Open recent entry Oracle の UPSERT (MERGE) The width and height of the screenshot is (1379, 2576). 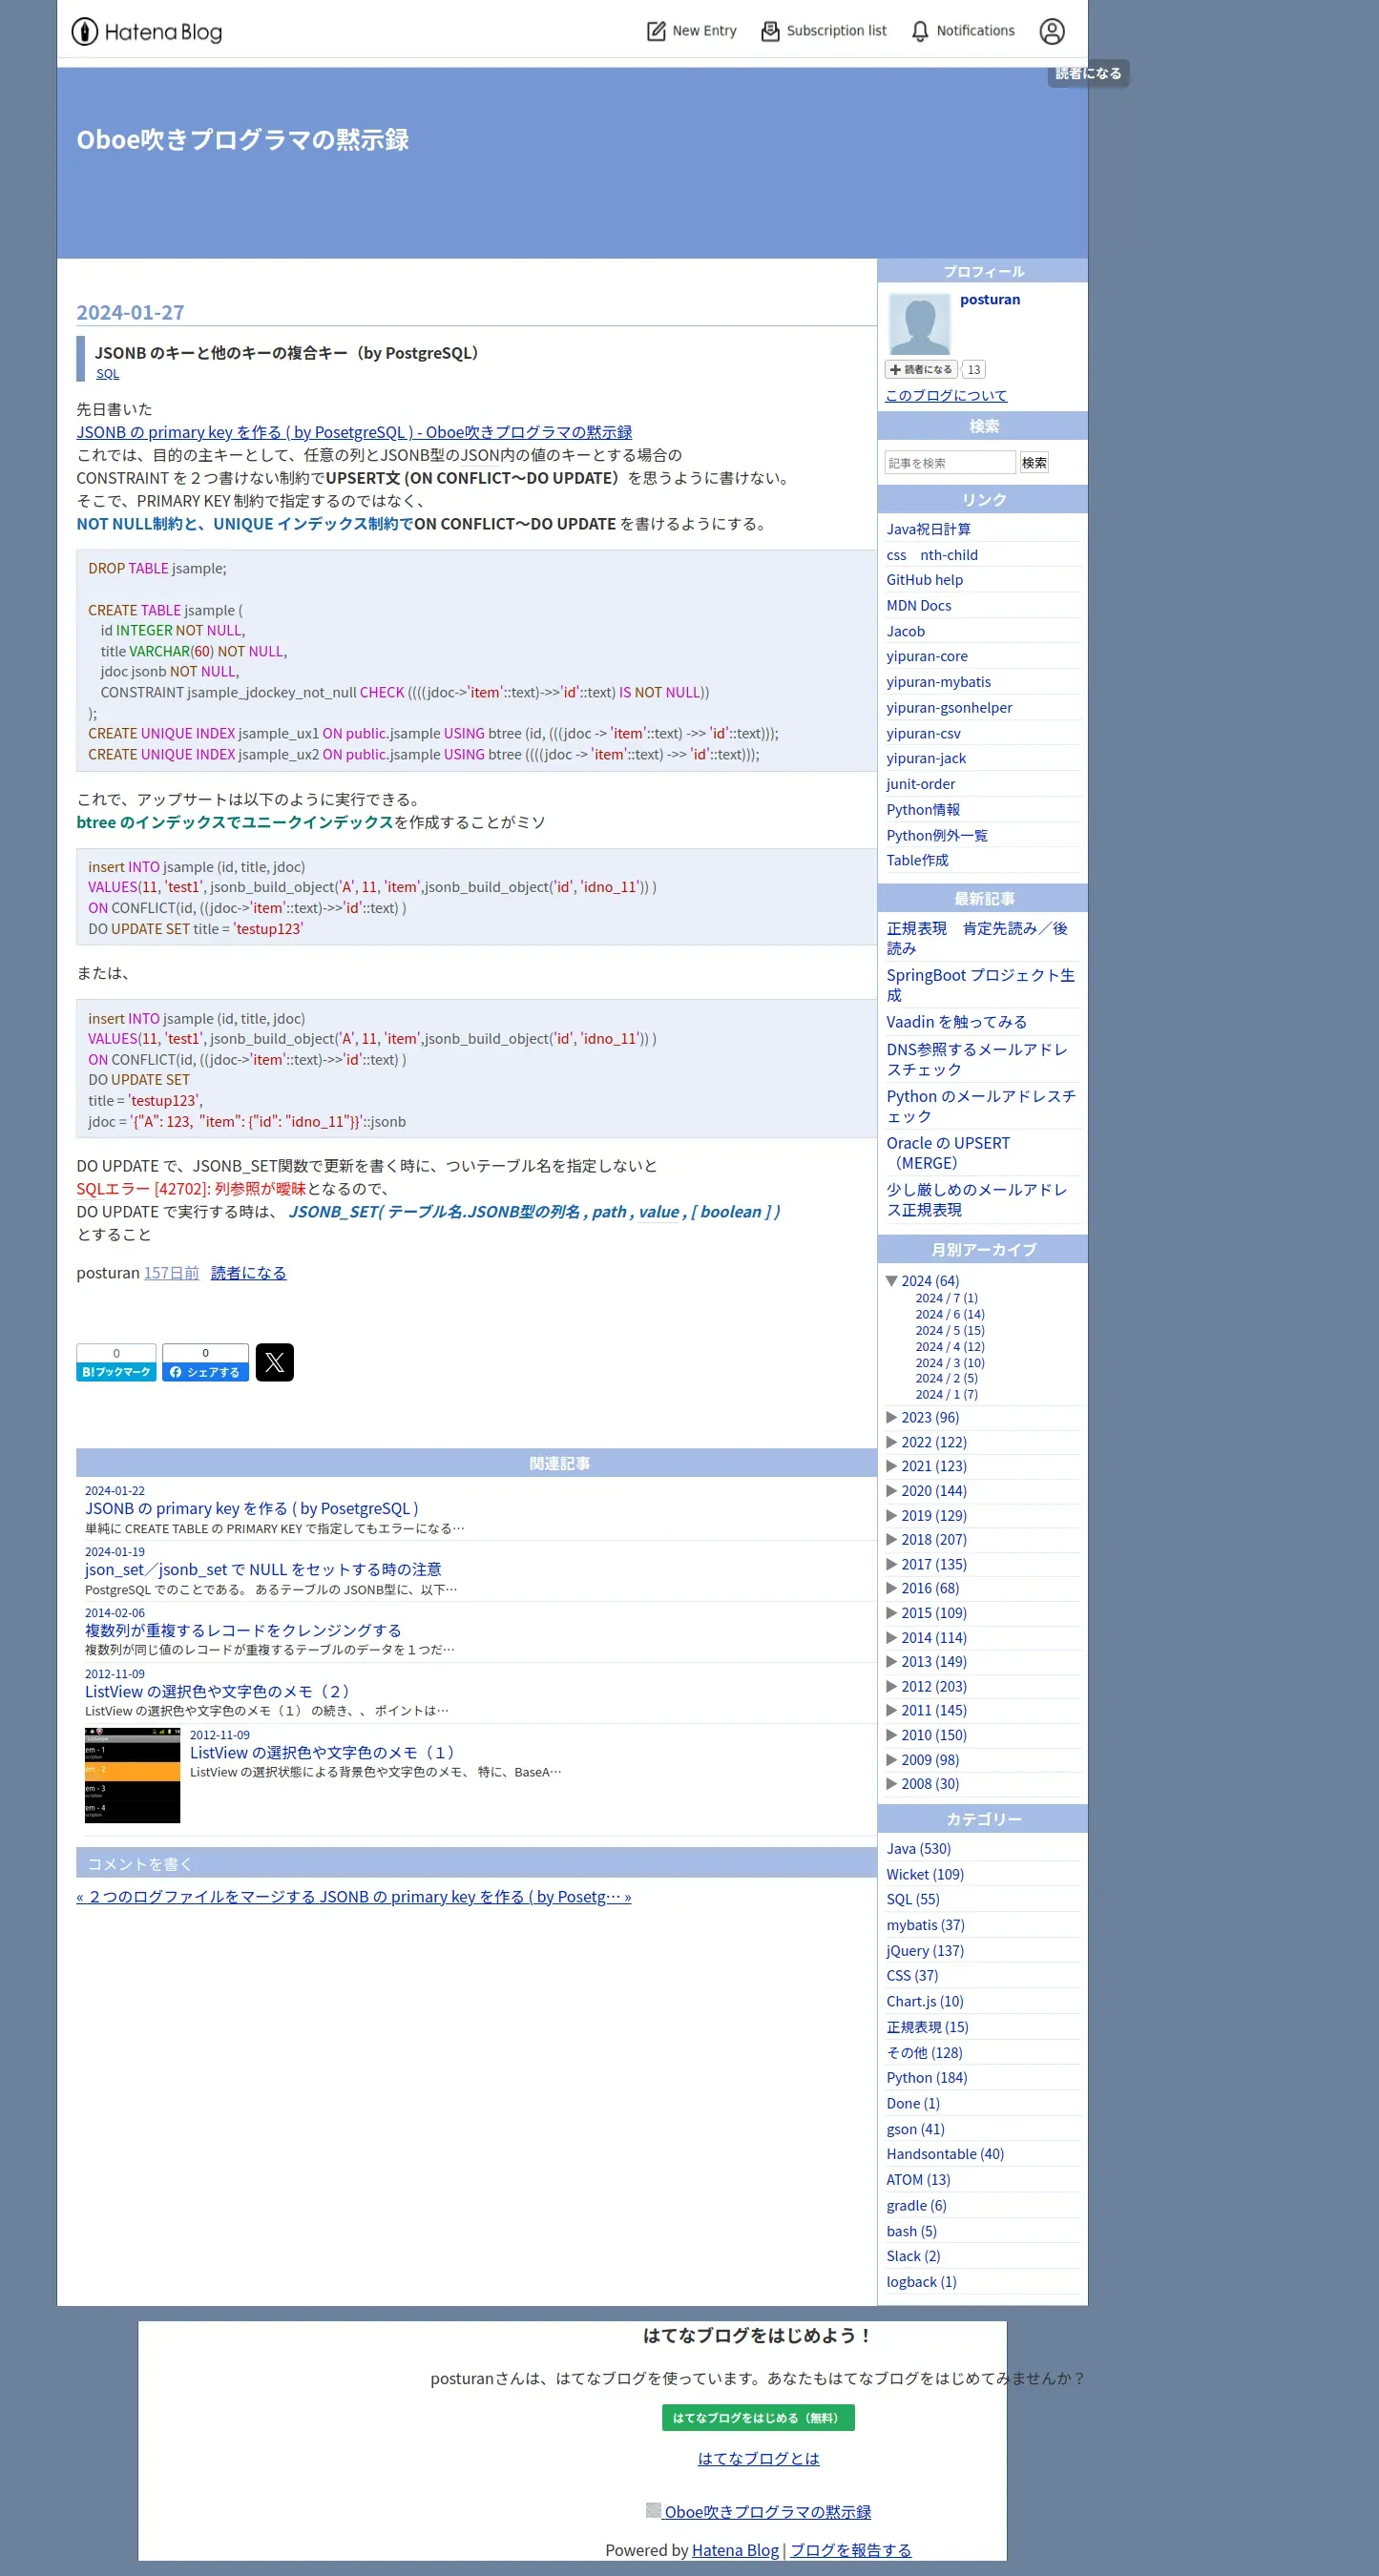[948, 1152]
